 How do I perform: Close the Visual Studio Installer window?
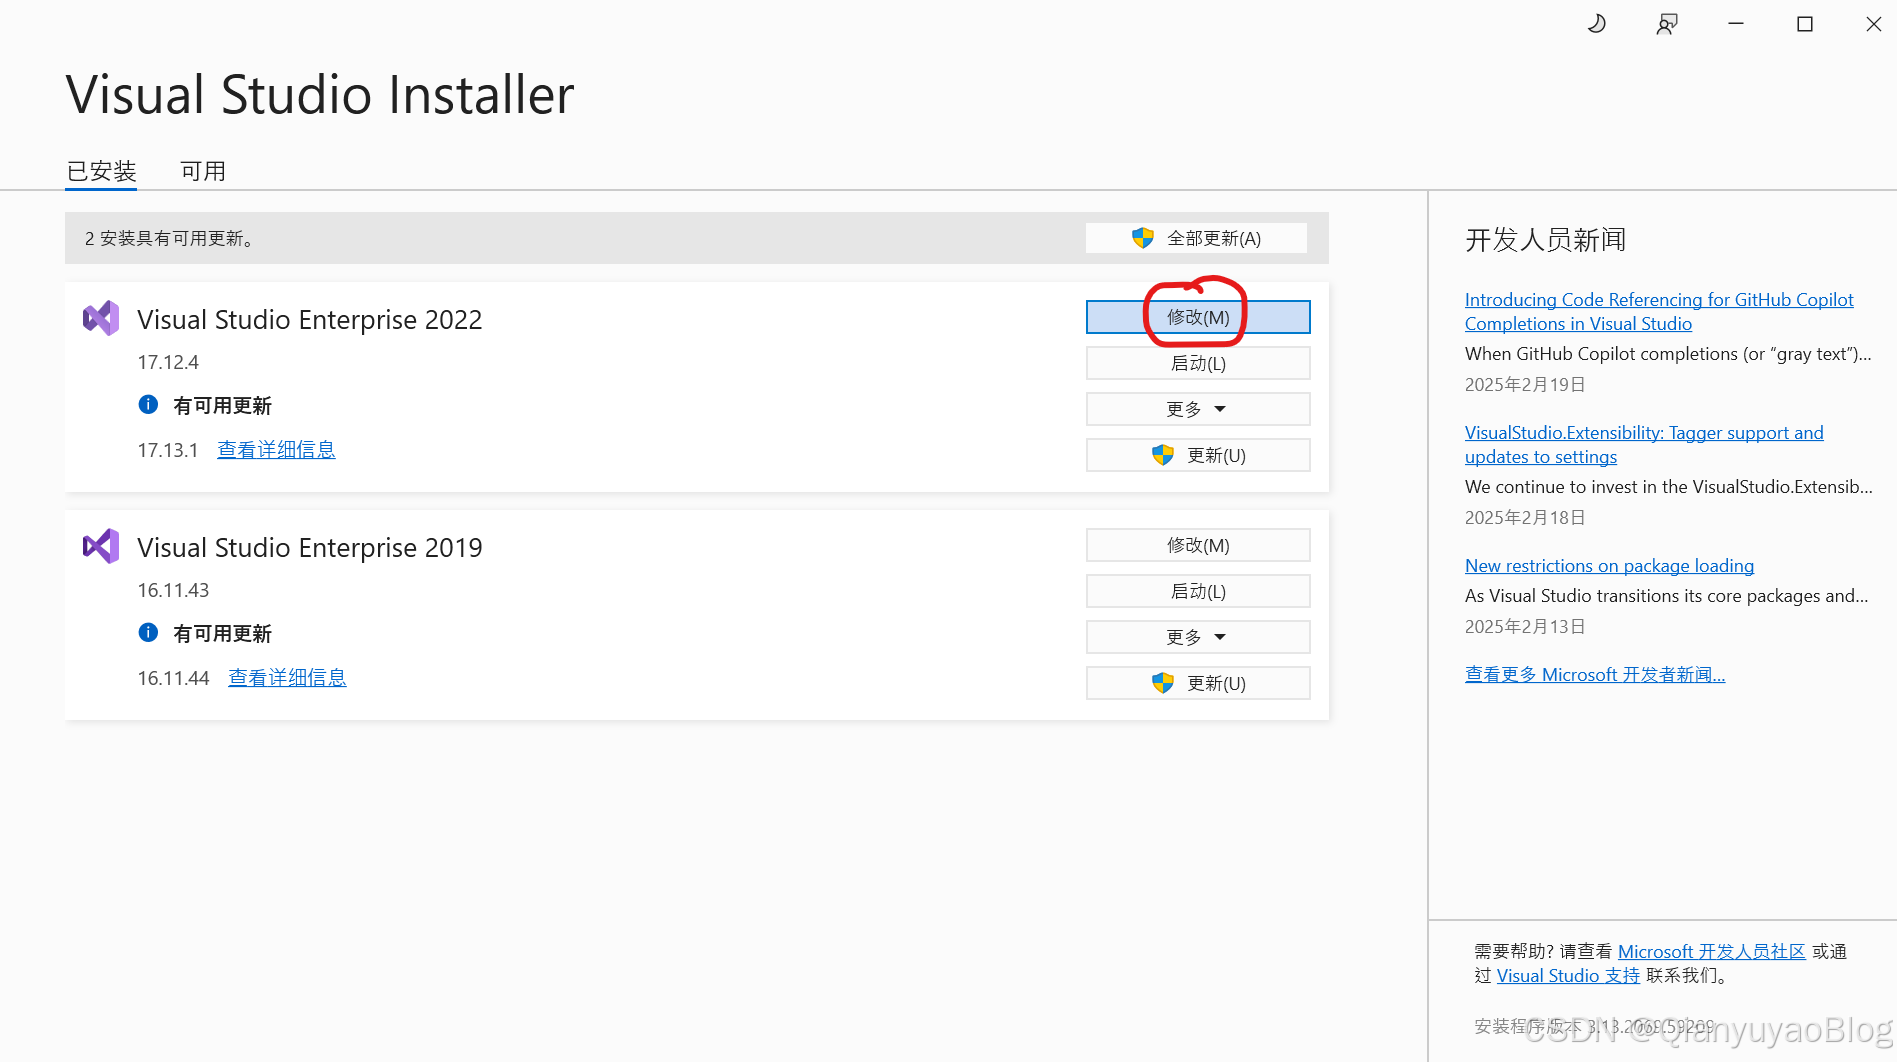click(1874, 24)
